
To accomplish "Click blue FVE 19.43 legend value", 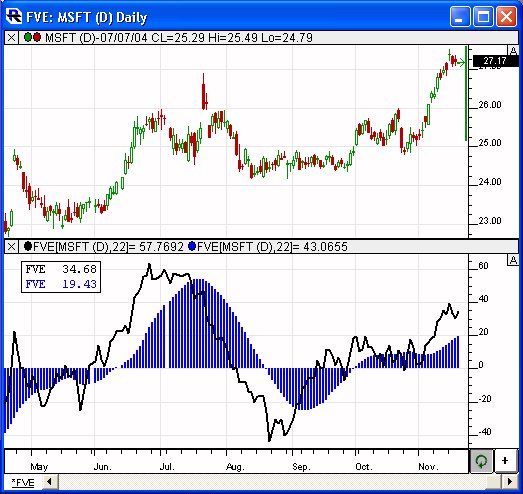I will (79, 284).
